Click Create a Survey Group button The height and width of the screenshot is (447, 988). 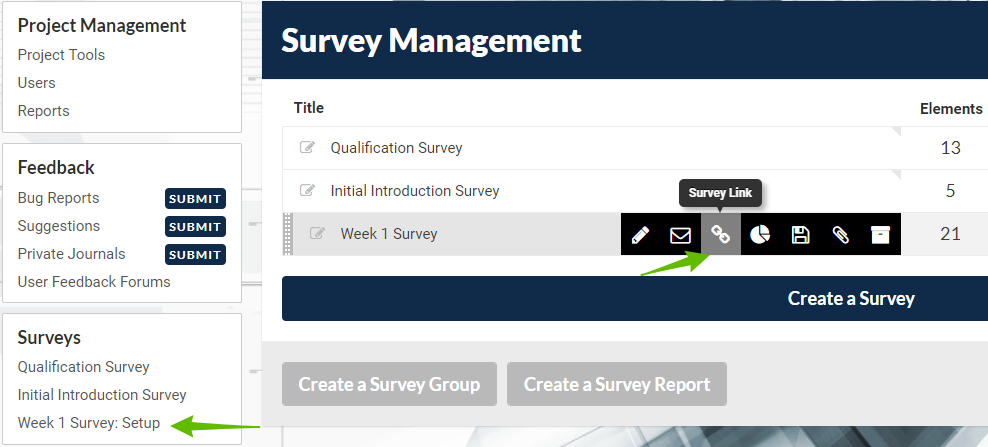point(389,384)
